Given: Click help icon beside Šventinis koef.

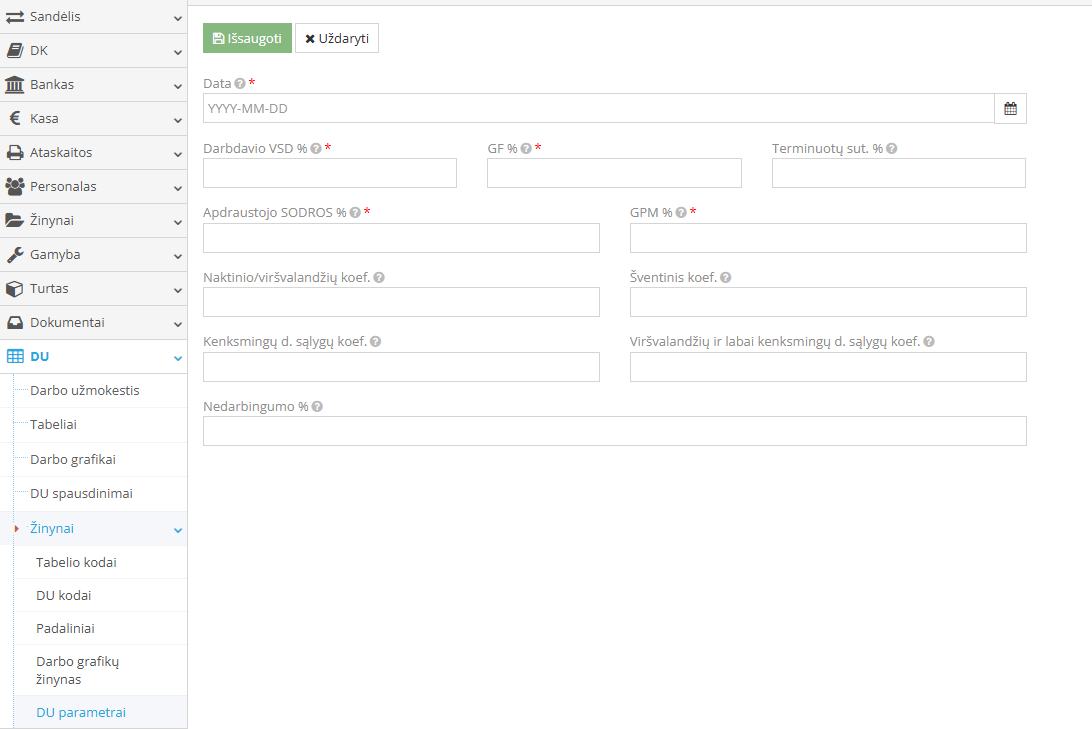Looking at the screenshot, I should coord(726,277).
